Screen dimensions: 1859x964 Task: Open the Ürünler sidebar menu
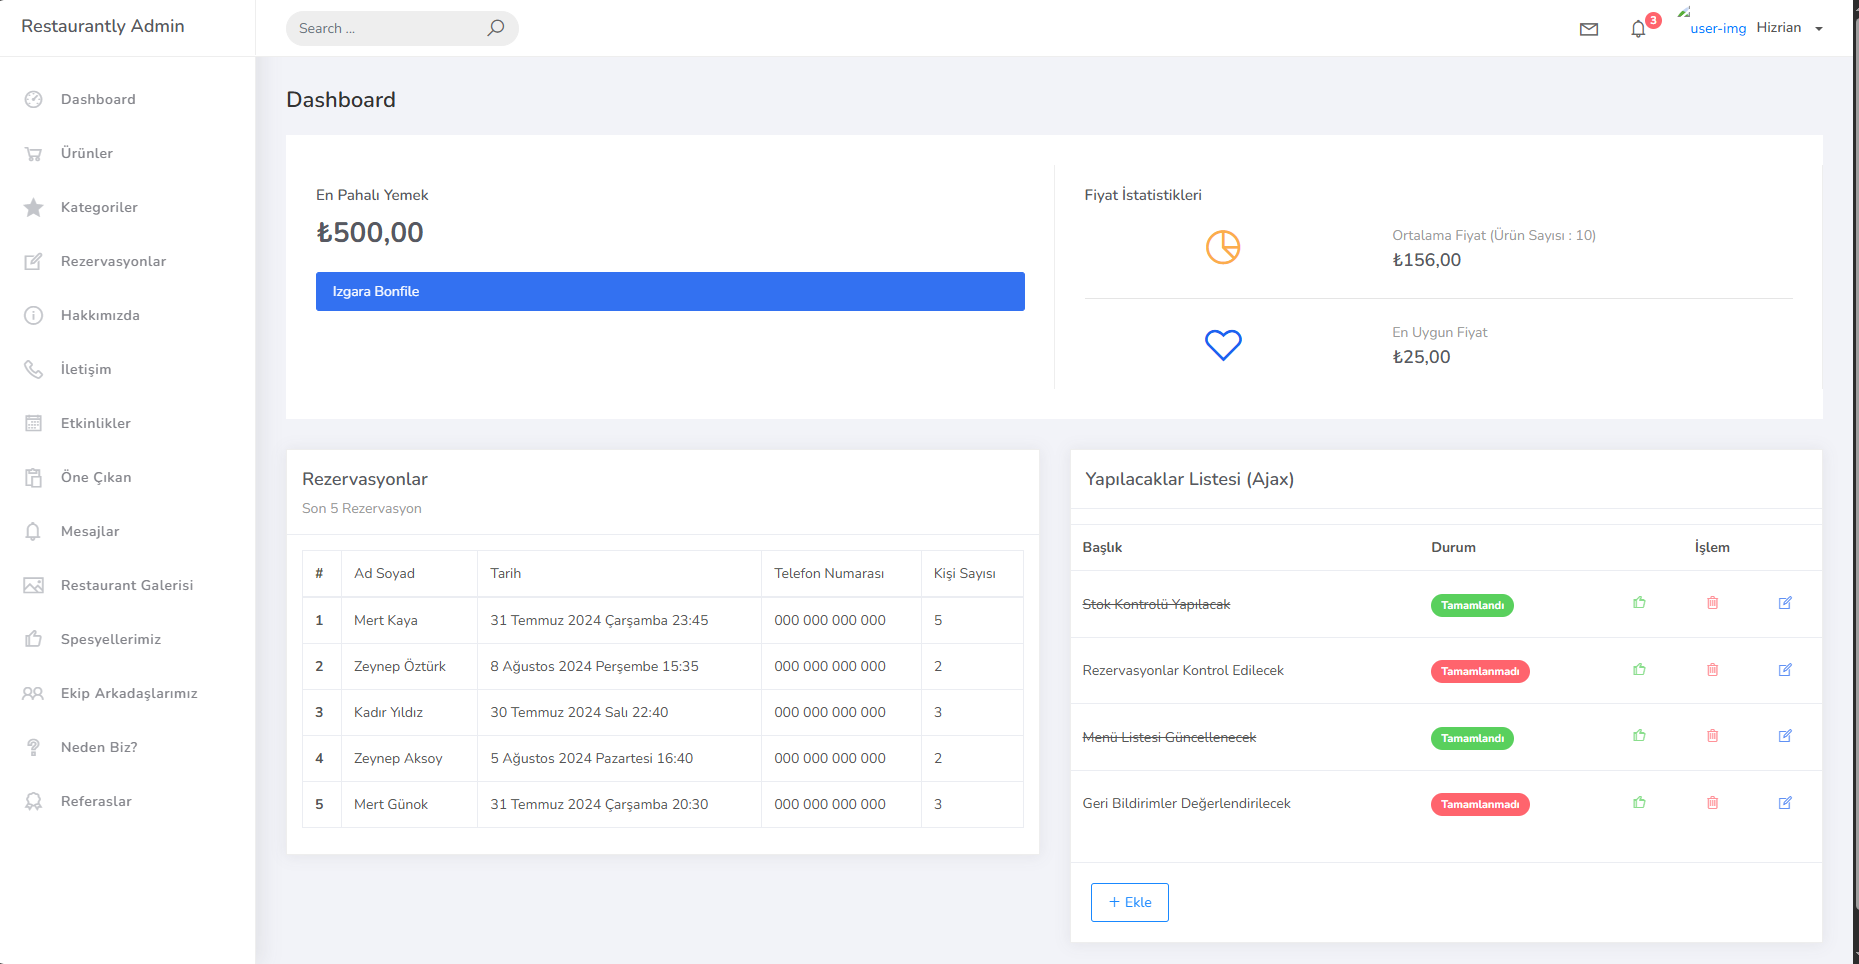click(x=87, y=153)
